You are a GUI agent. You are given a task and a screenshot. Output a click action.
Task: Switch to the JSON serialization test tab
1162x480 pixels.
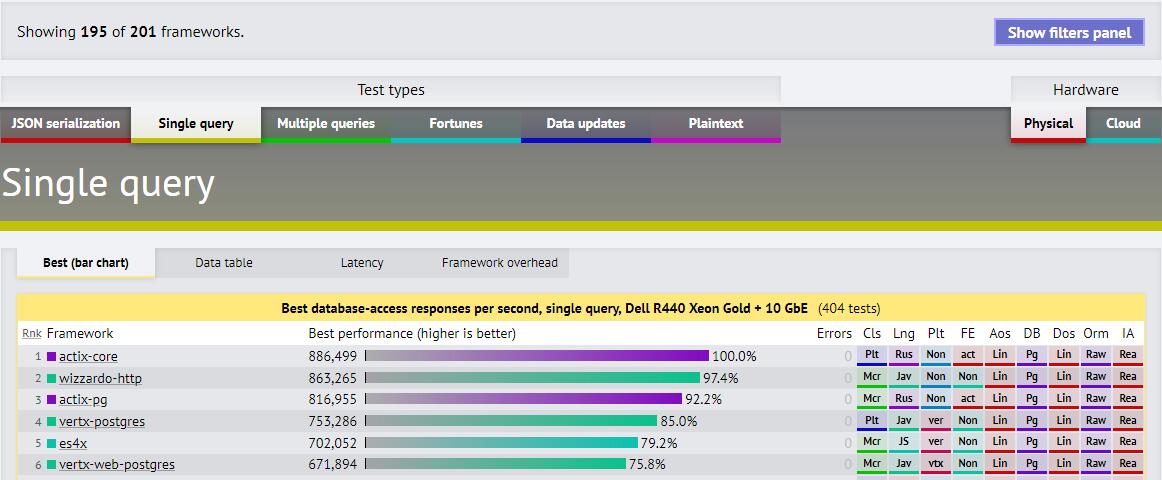click(x=65, y=124)
